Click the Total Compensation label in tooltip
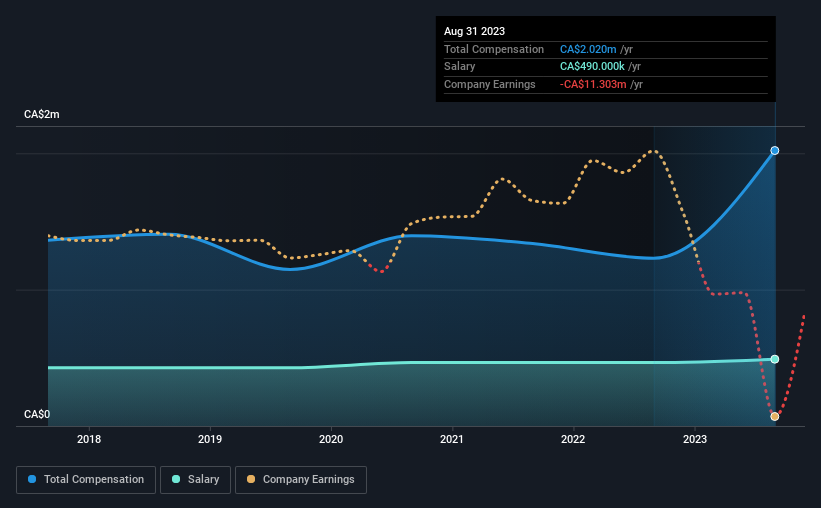This screenshot has height=508, width=821. coord(494,49)
